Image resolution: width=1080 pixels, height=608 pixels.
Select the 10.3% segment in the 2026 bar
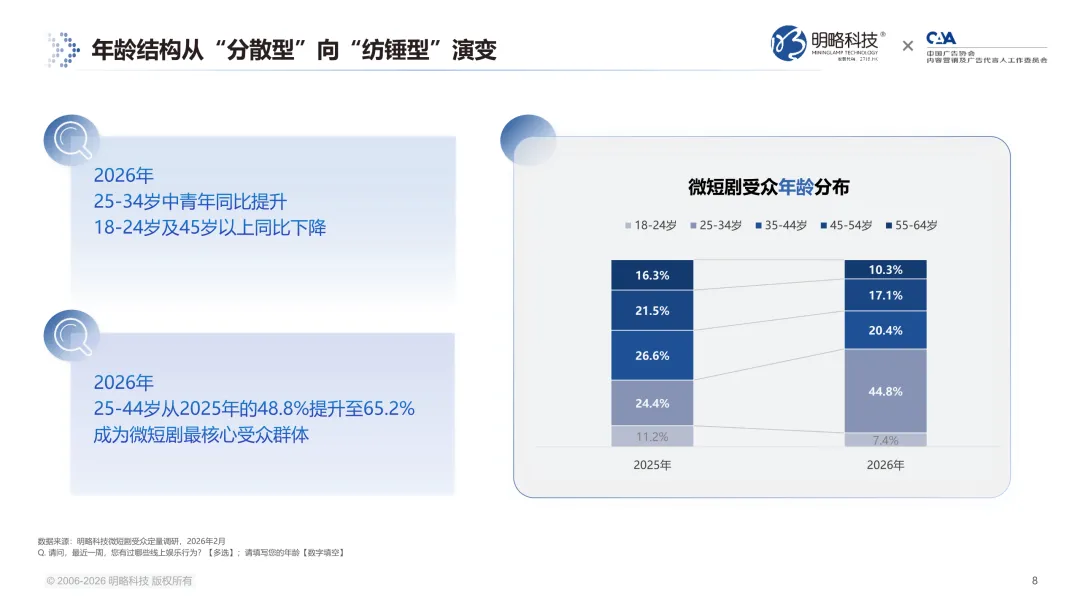pyautogui.click(x=886, y=269)
